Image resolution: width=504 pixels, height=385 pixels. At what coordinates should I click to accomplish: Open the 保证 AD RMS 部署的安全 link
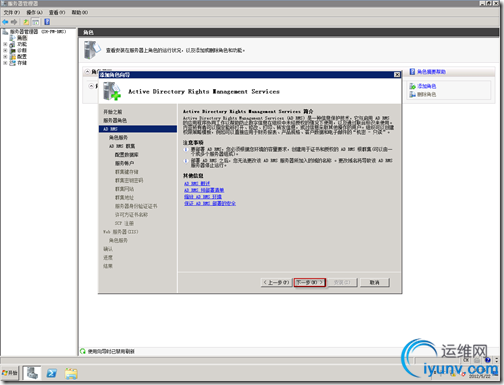tap(210, 203)
